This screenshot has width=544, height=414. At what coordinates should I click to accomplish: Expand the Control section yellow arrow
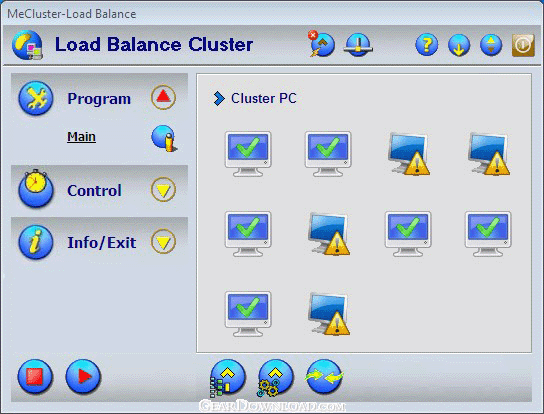[x=163, y=189]
